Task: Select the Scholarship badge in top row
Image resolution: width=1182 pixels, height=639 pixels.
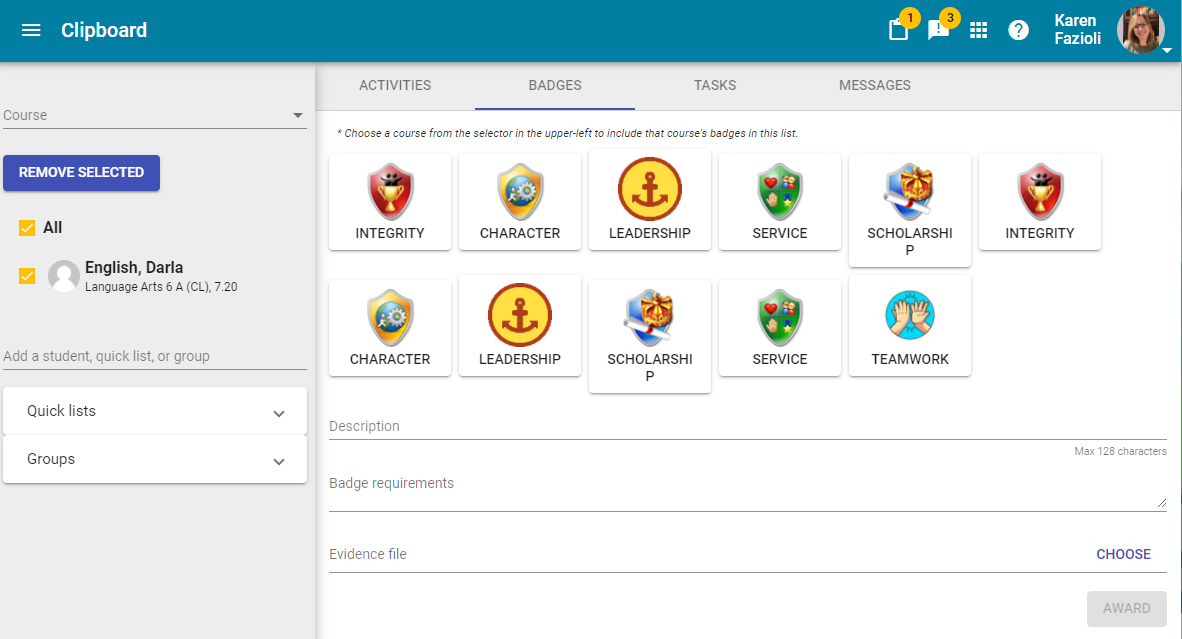Action: (910, 210)
